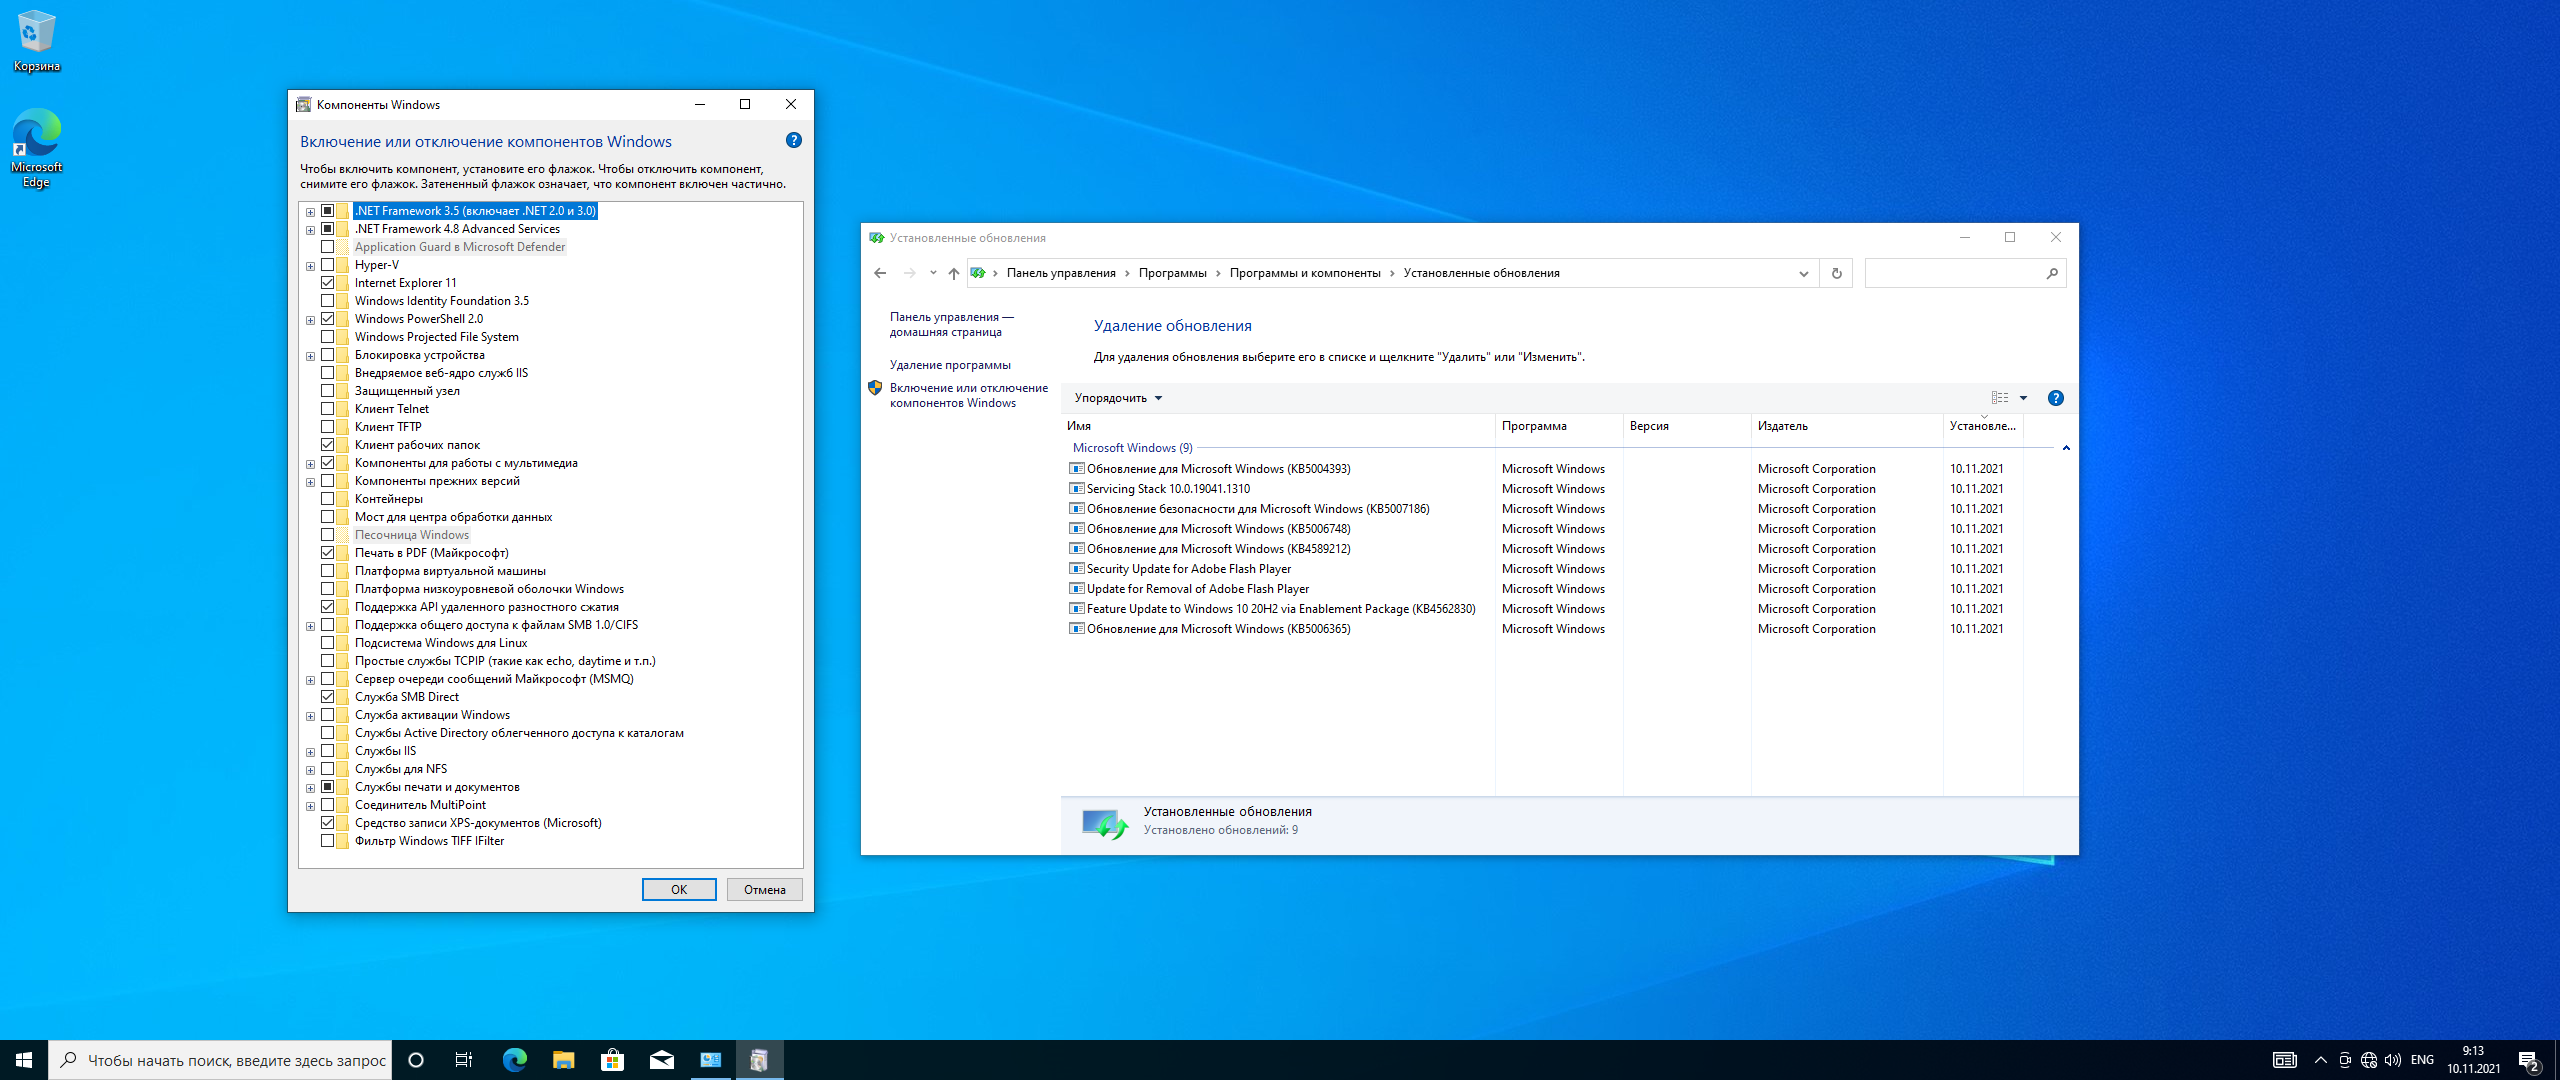
Task: Click the taskbar search box
Action: pyautogui.click(x=220, y=1060)
